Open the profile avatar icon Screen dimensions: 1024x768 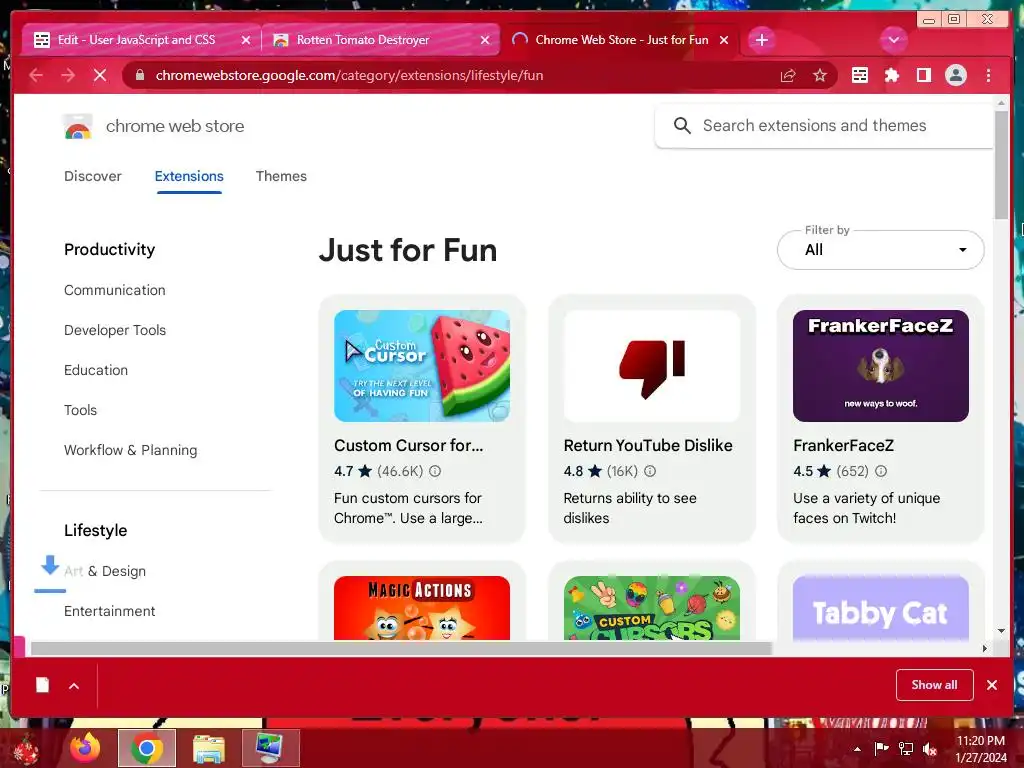click(955, 75)
